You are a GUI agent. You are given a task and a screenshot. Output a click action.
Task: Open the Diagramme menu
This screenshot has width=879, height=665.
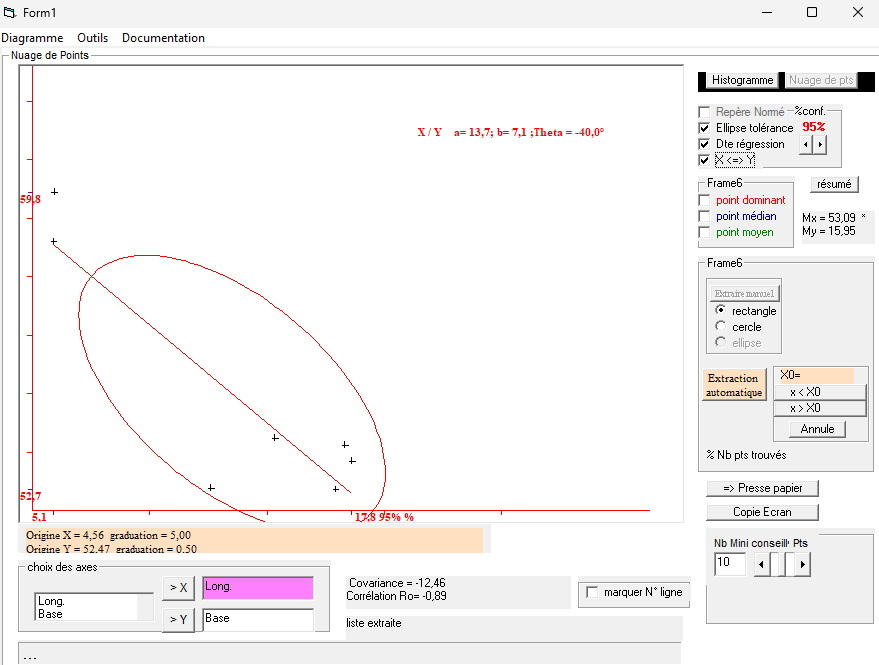[x=32, y=38]
